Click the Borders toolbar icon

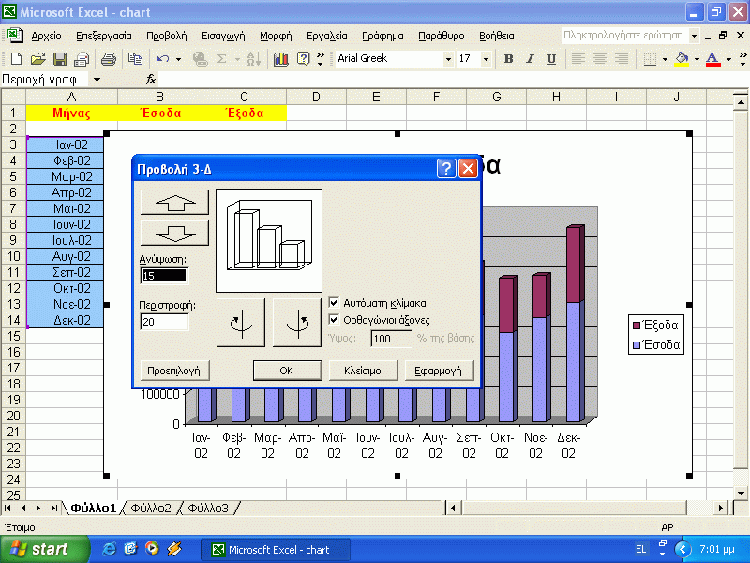pyautogui.click(x=650, y=59)
